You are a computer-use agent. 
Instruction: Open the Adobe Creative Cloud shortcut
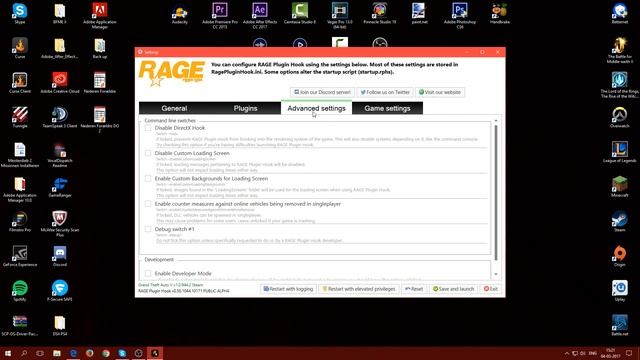(60, 82)
